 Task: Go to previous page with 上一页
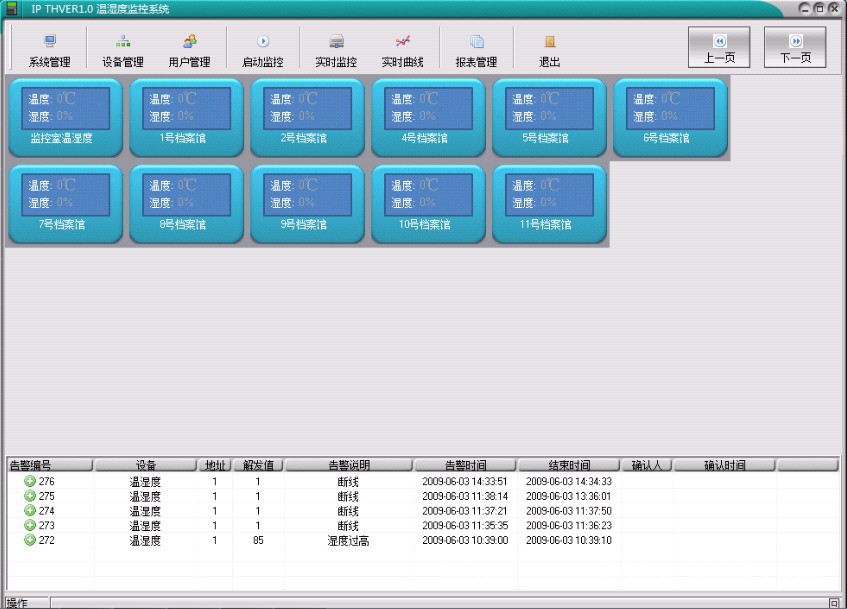[718, 48]
